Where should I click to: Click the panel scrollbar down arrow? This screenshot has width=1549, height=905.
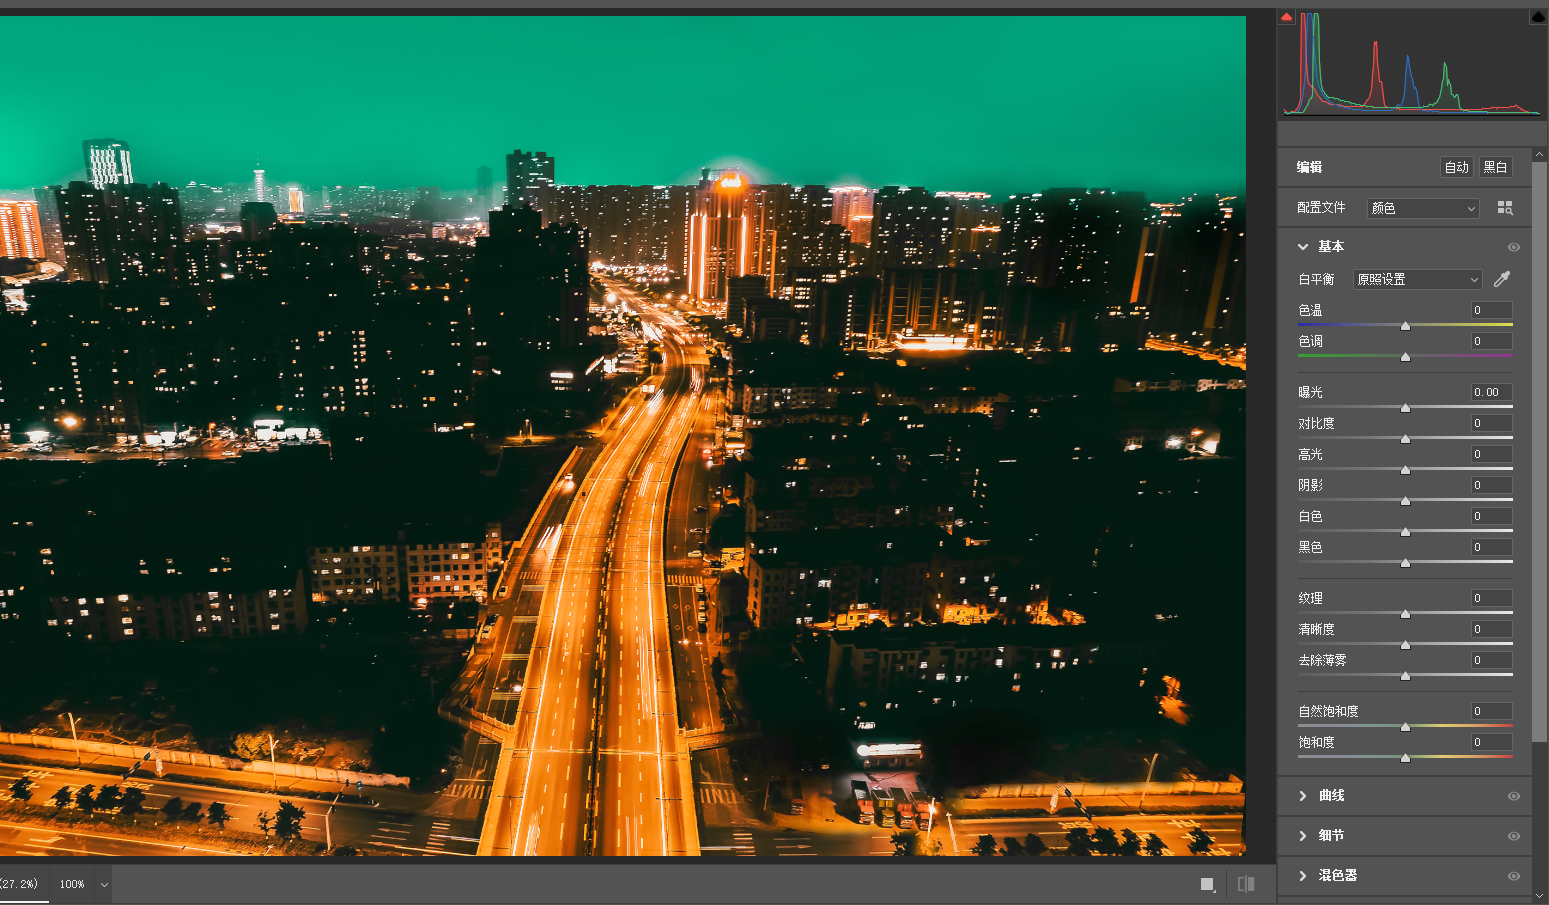point(1539,895)
